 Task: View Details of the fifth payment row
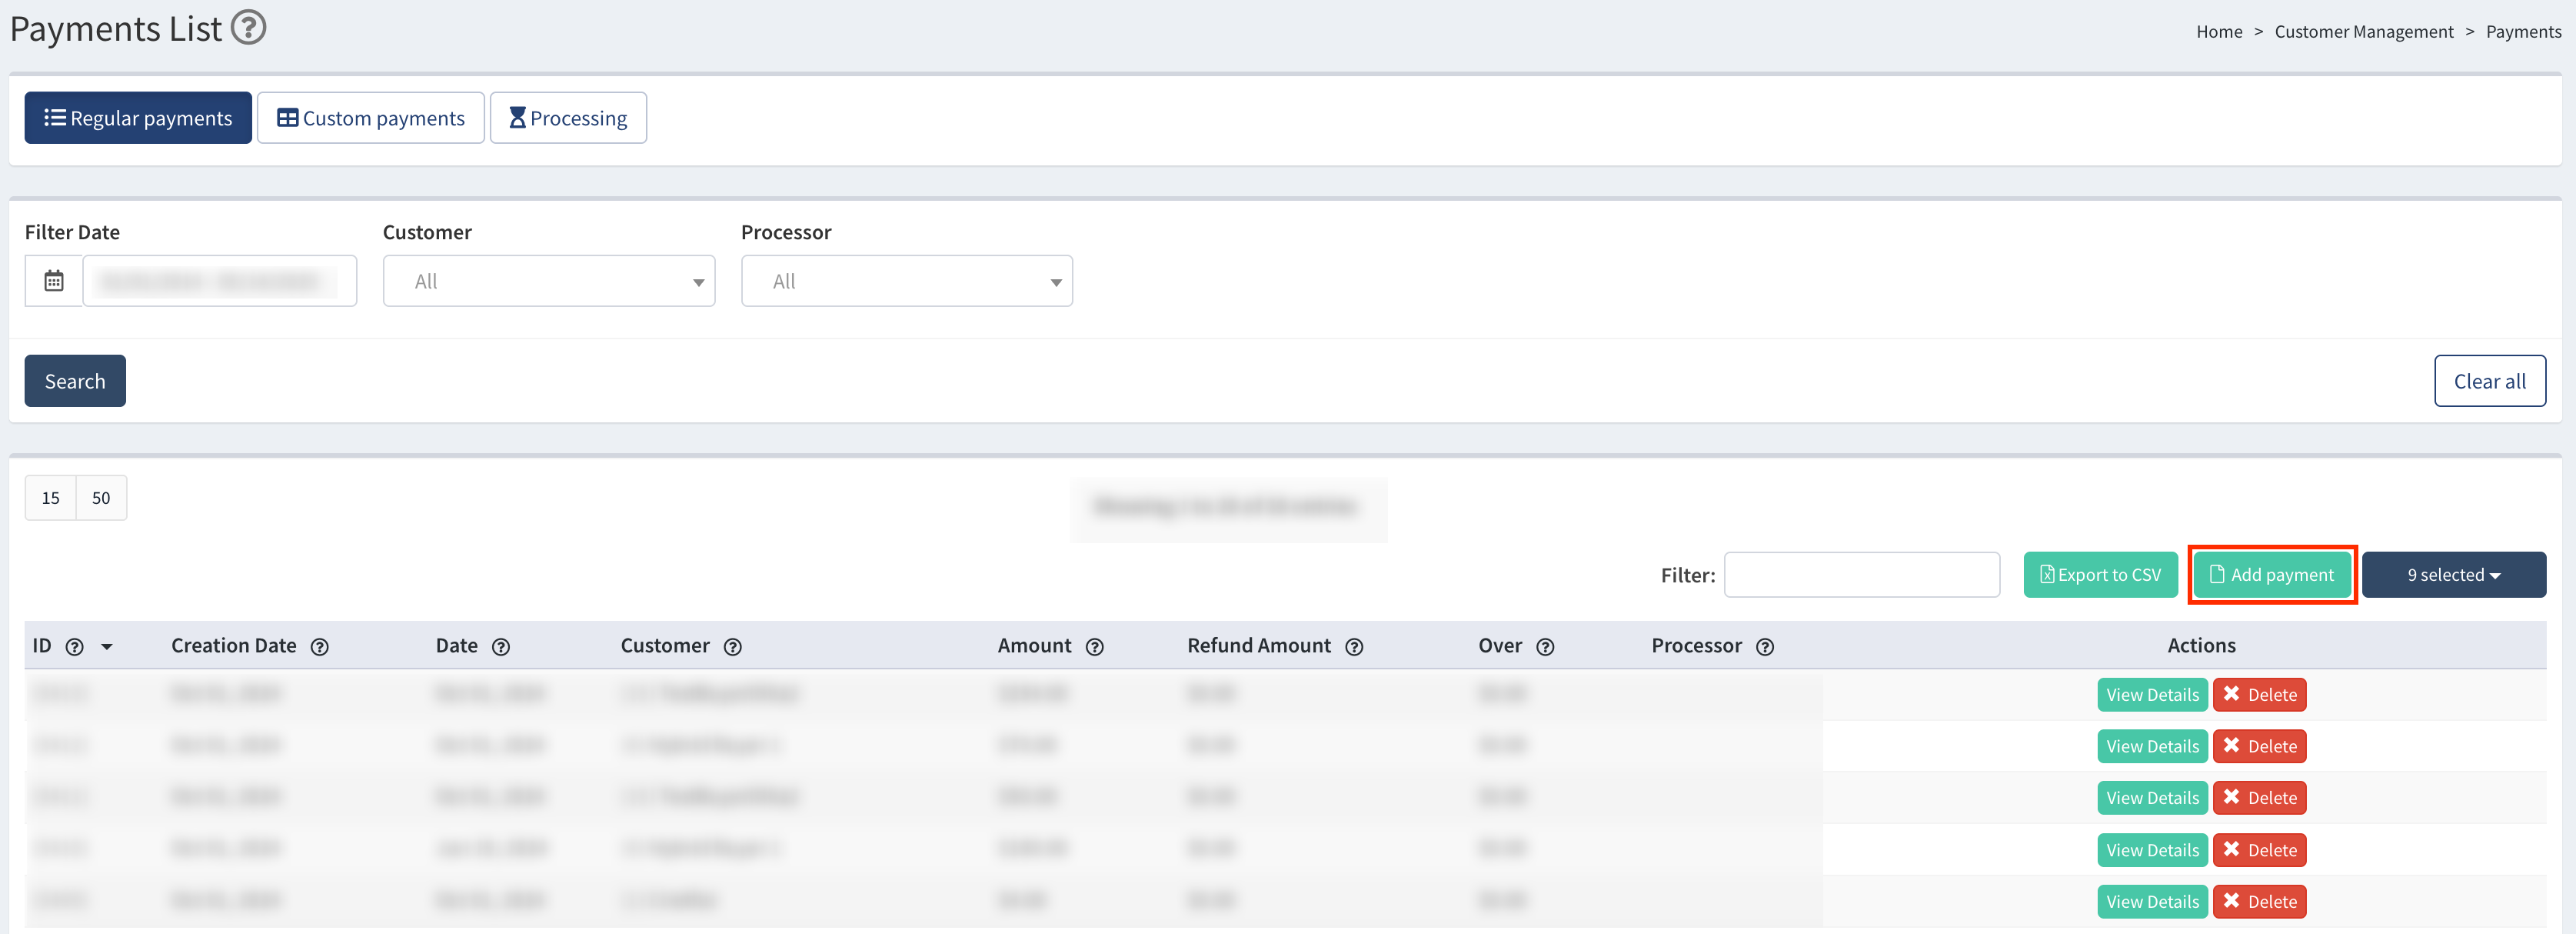2152,902
